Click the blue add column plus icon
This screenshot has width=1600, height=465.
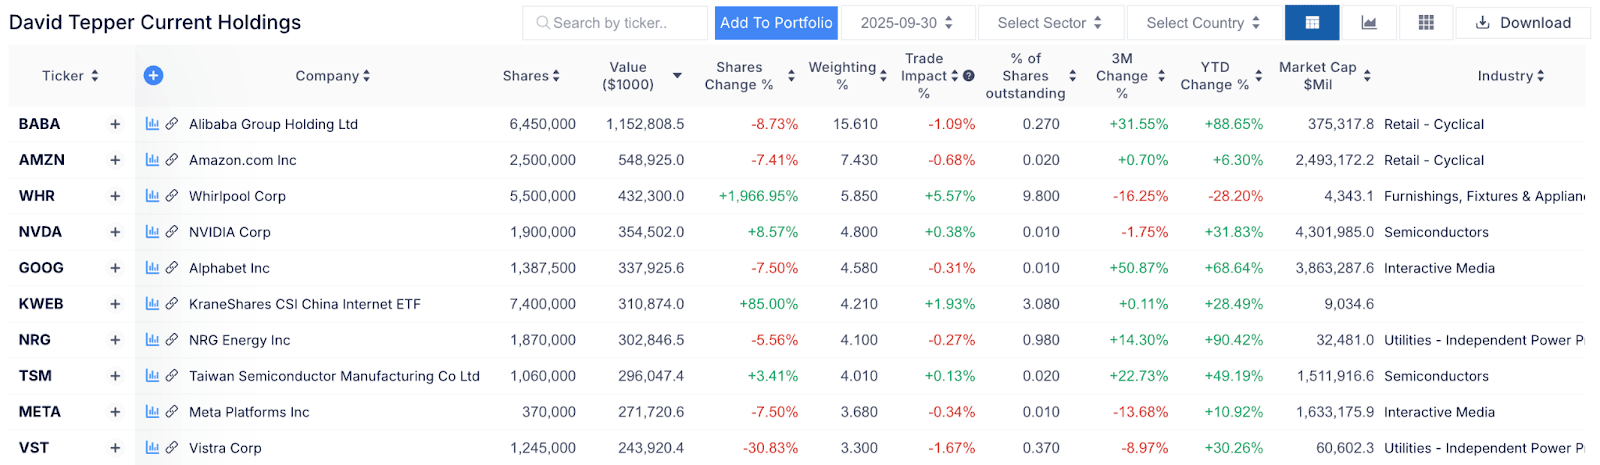[153, 75]
